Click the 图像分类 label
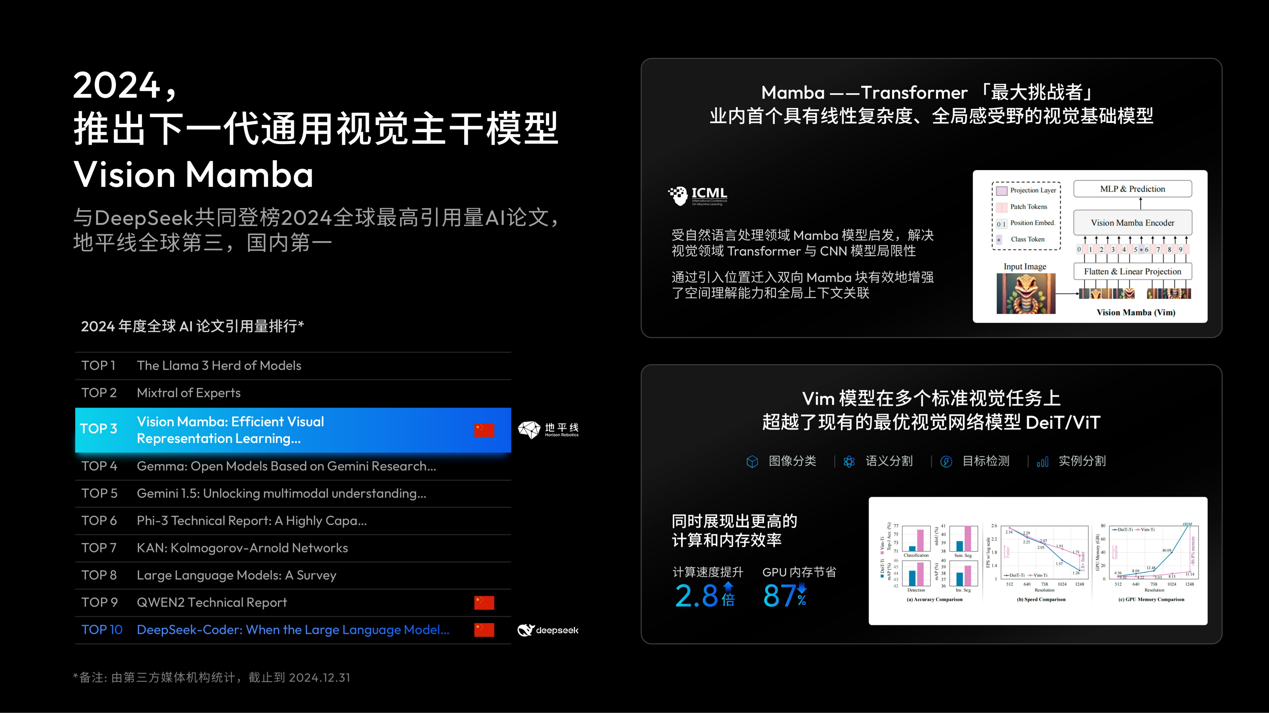The height and width of the screenshot is (713, 1269). pyautogui.click(x=792, y=462)
